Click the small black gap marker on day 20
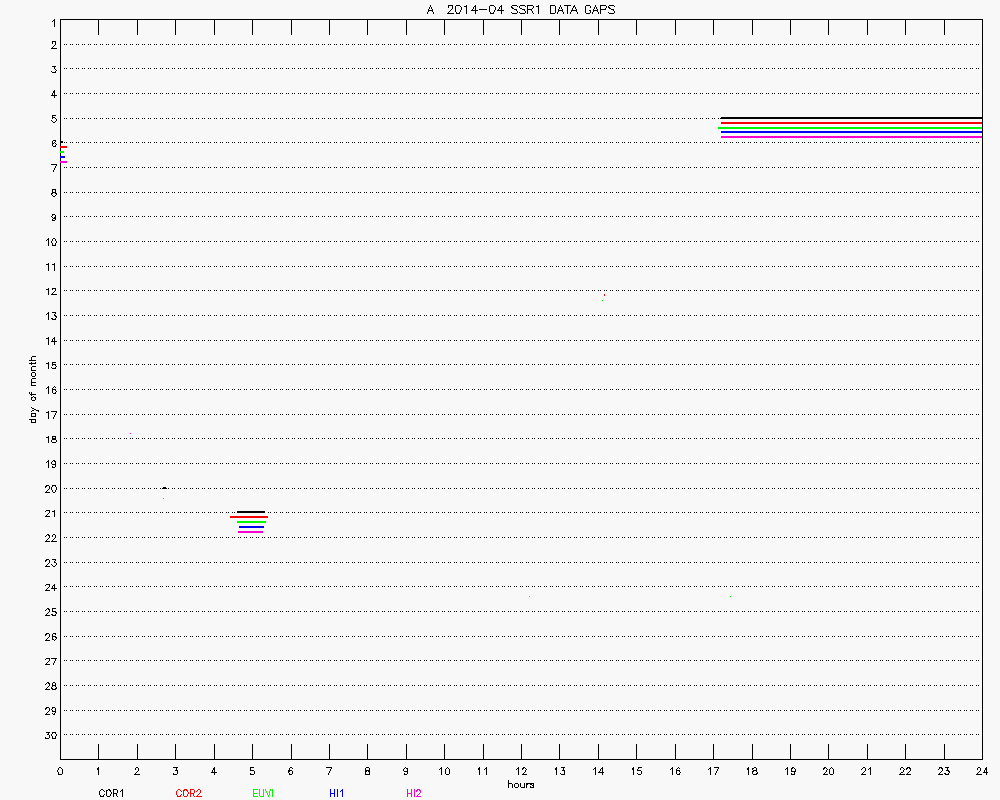1000x800 pixels. [x=164, y=488]
